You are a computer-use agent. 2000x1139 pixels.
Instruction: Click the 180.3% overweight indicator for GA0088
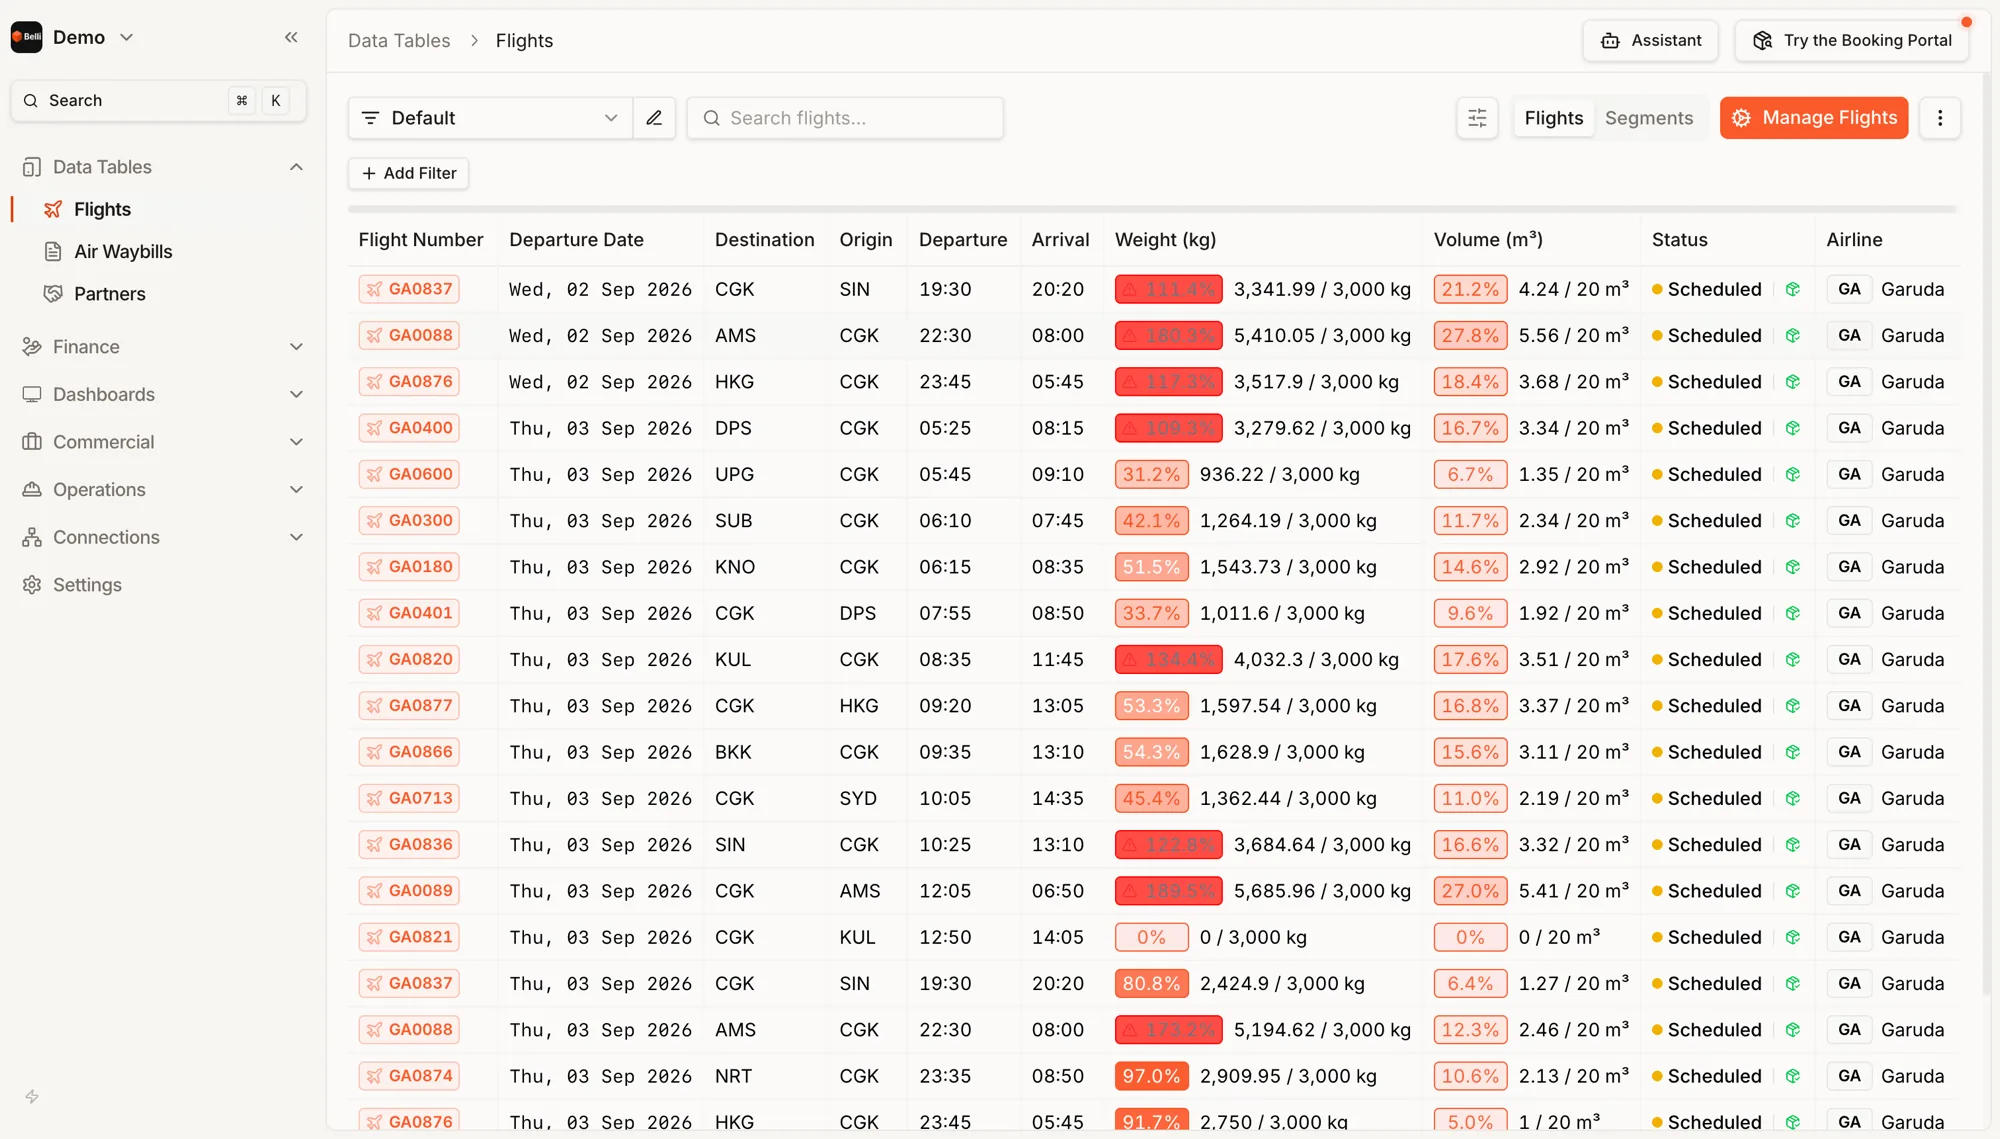pos(1168,336)
